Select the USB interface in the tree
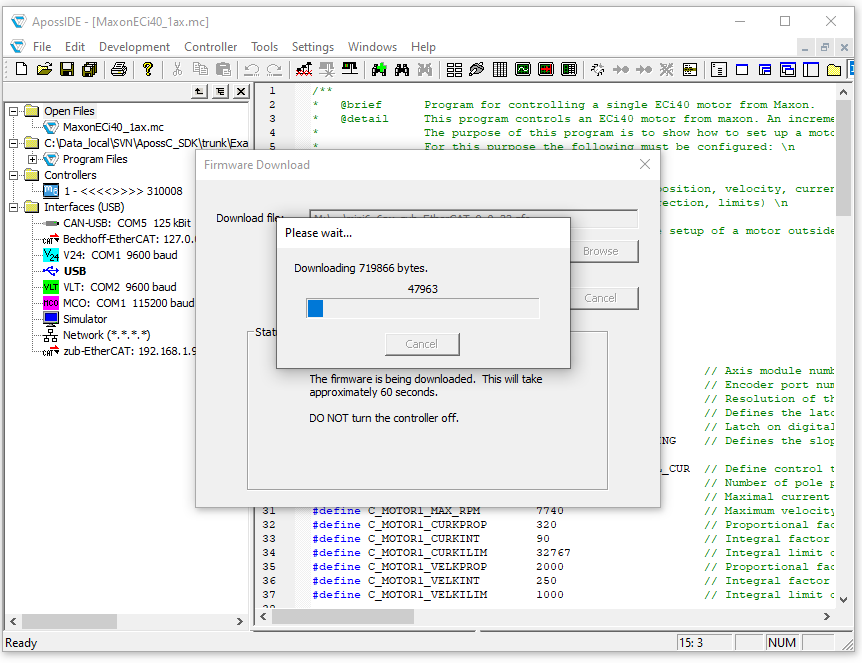862x663 pixels. click(74, 271)
